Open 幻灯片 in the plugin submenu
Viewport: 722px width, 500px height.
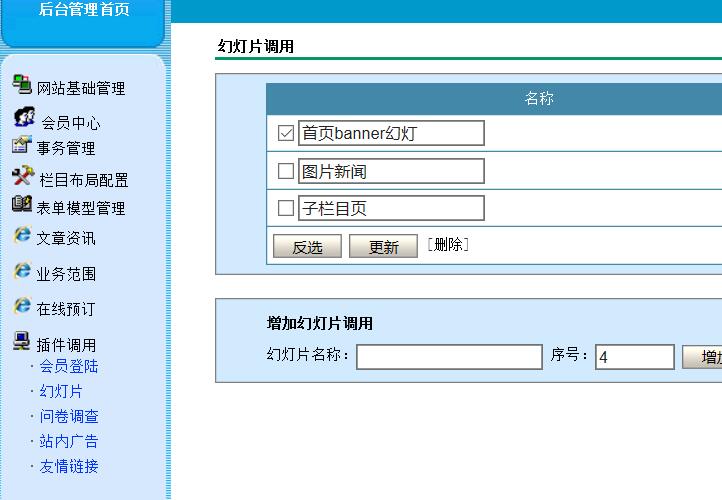pos(61,391)
